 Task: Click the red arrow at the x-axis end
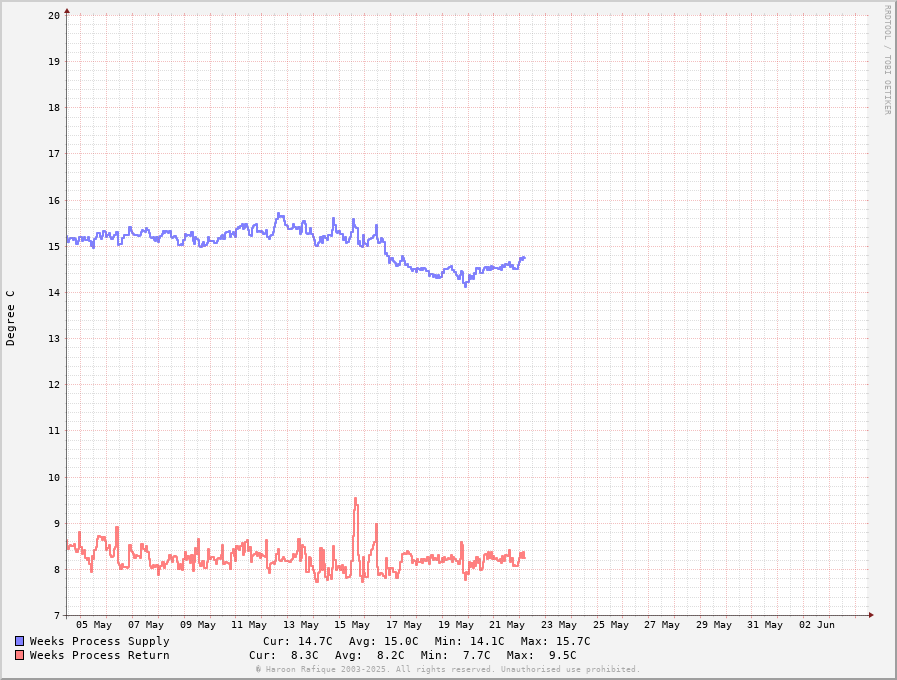click(x=870, y=615)
